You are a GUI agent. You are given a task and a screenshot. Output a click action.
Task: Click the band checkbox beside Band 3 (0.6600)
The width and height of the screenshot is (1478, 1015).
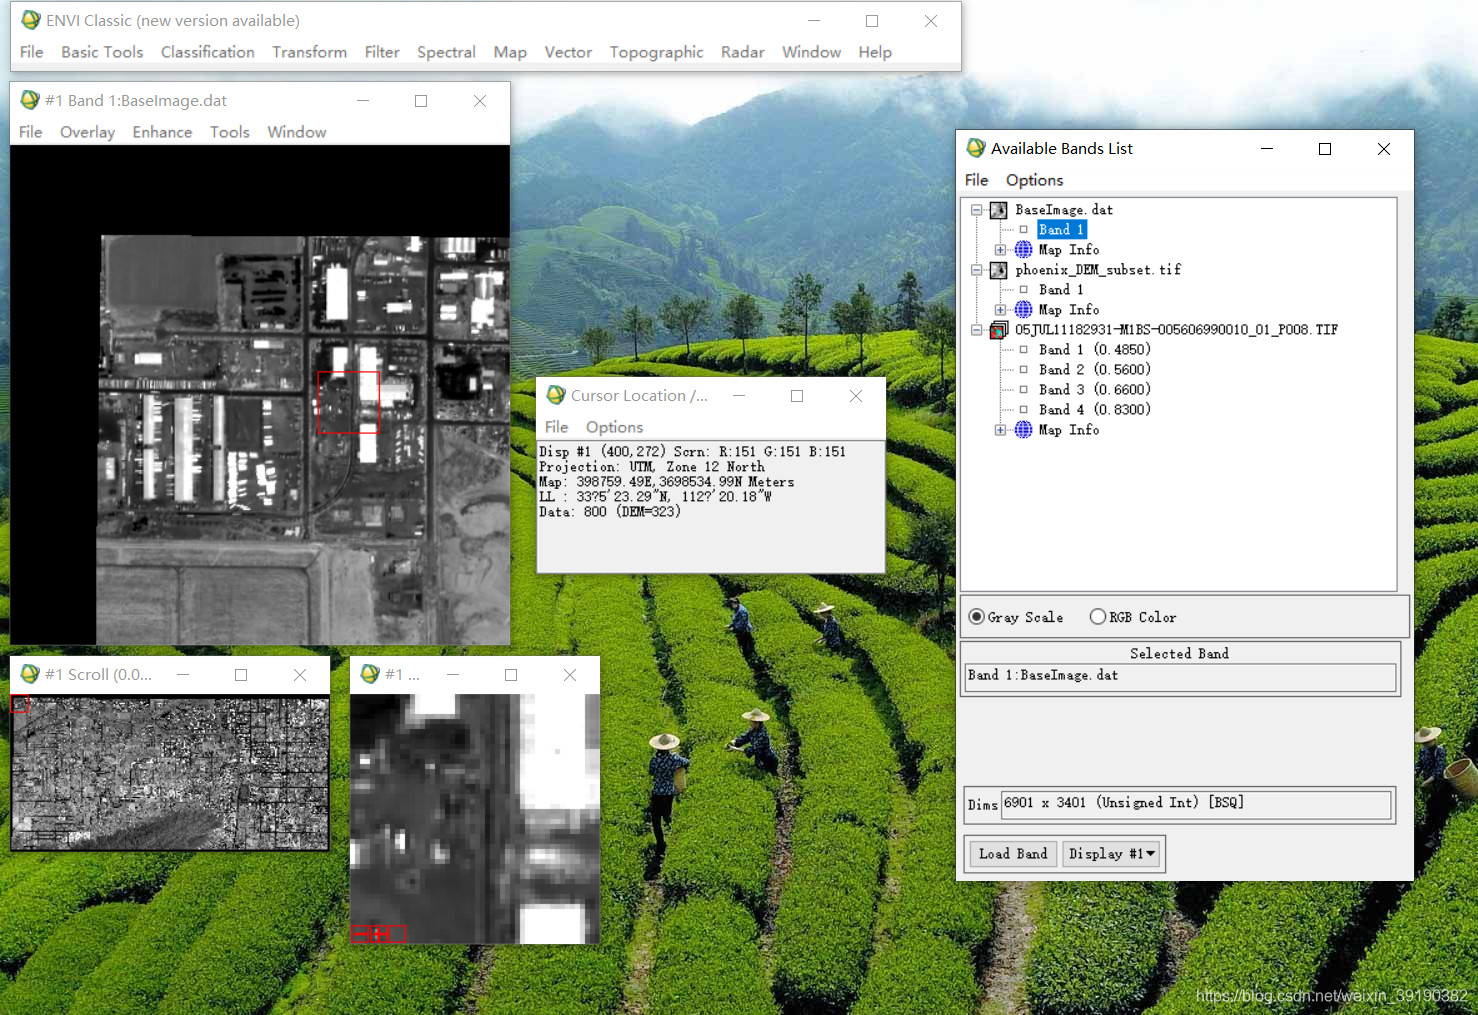point(1023,390)
